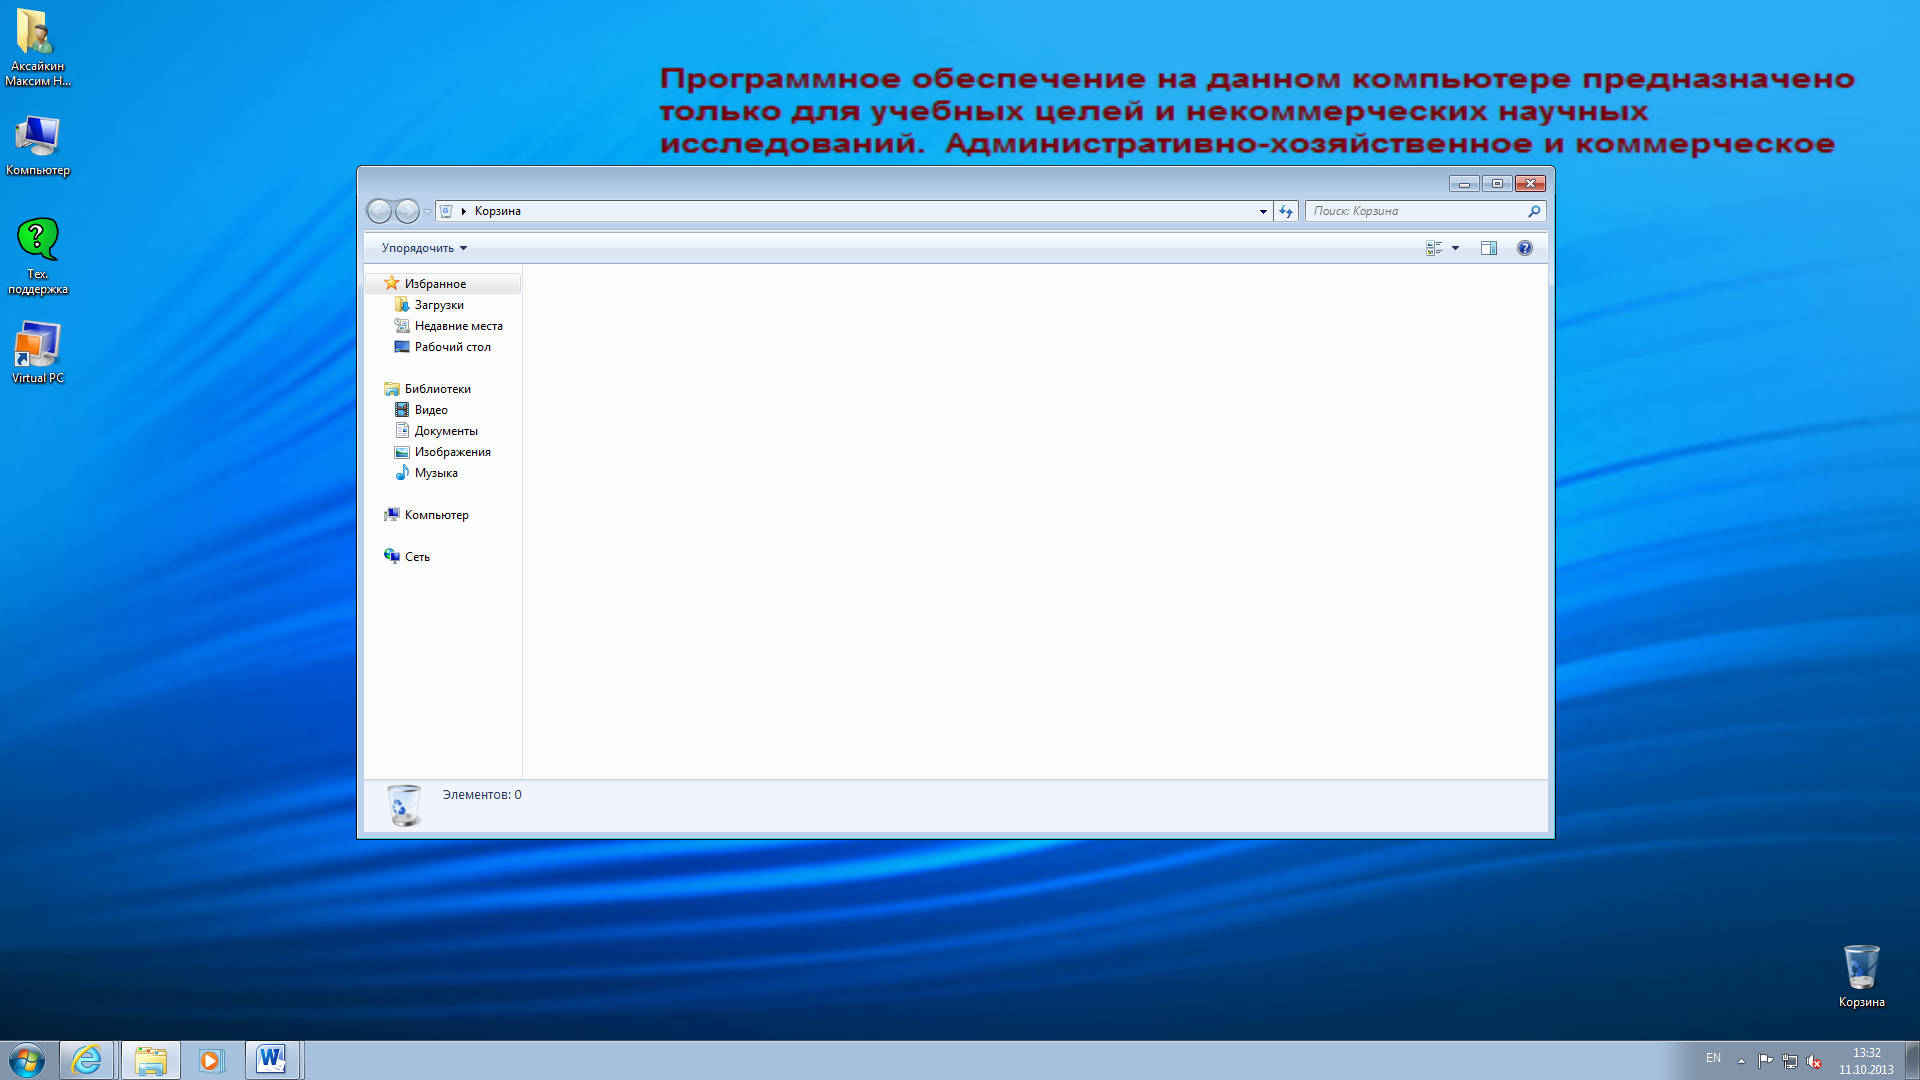Launch Windows Media Player from taskbar
This screenshot has height=1080, width=1920.
(211, 1060)
